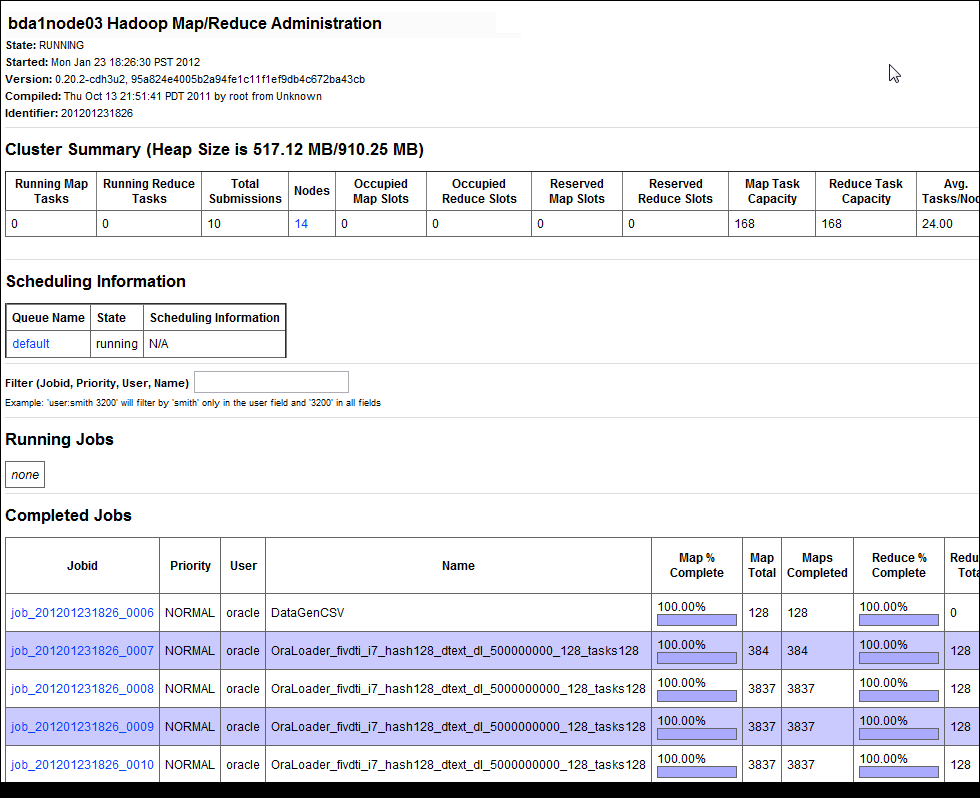Click the User column header

point(243,566)
